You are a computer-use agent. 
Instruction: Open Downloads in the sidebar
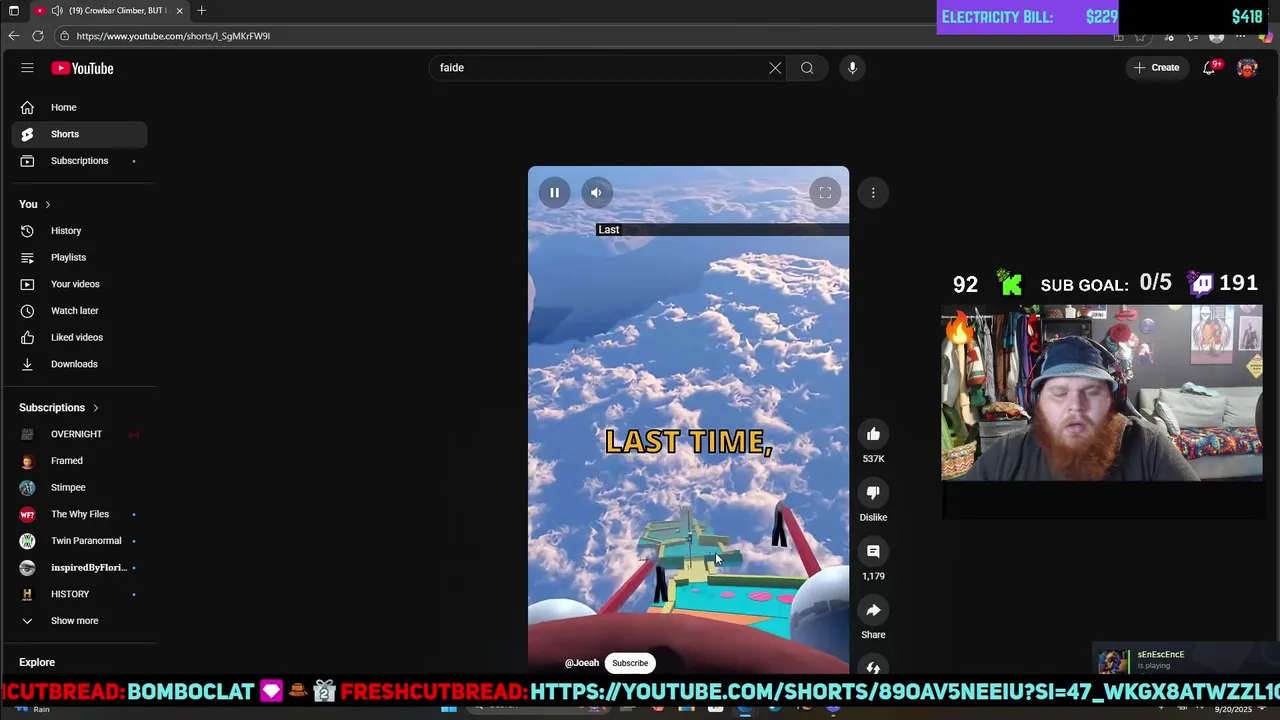point(80,364)
